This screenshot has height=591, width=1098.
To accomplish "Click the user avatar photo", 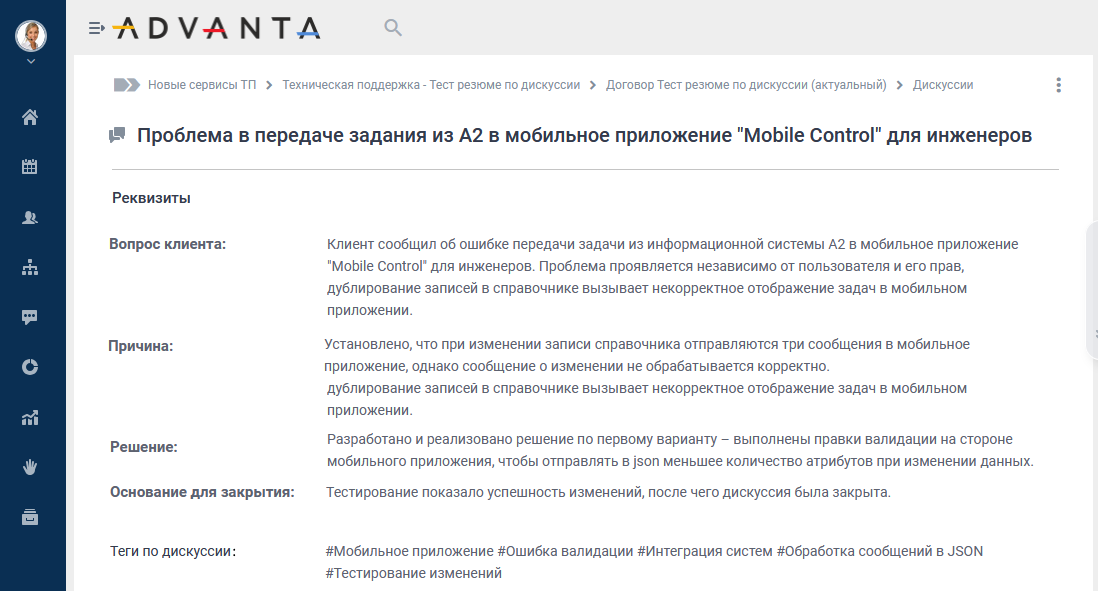I will (x=31, y=35).
